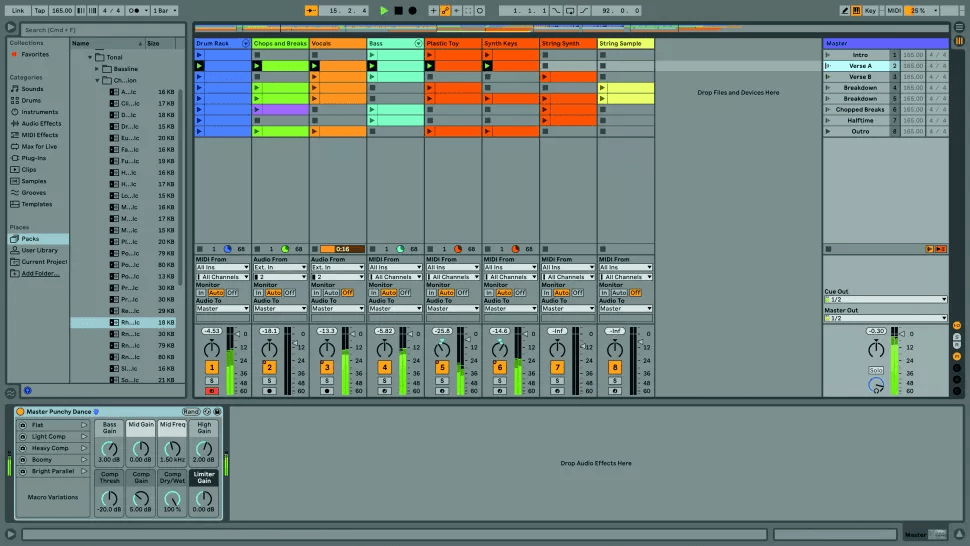Click the Arrangement Record button

412,10
